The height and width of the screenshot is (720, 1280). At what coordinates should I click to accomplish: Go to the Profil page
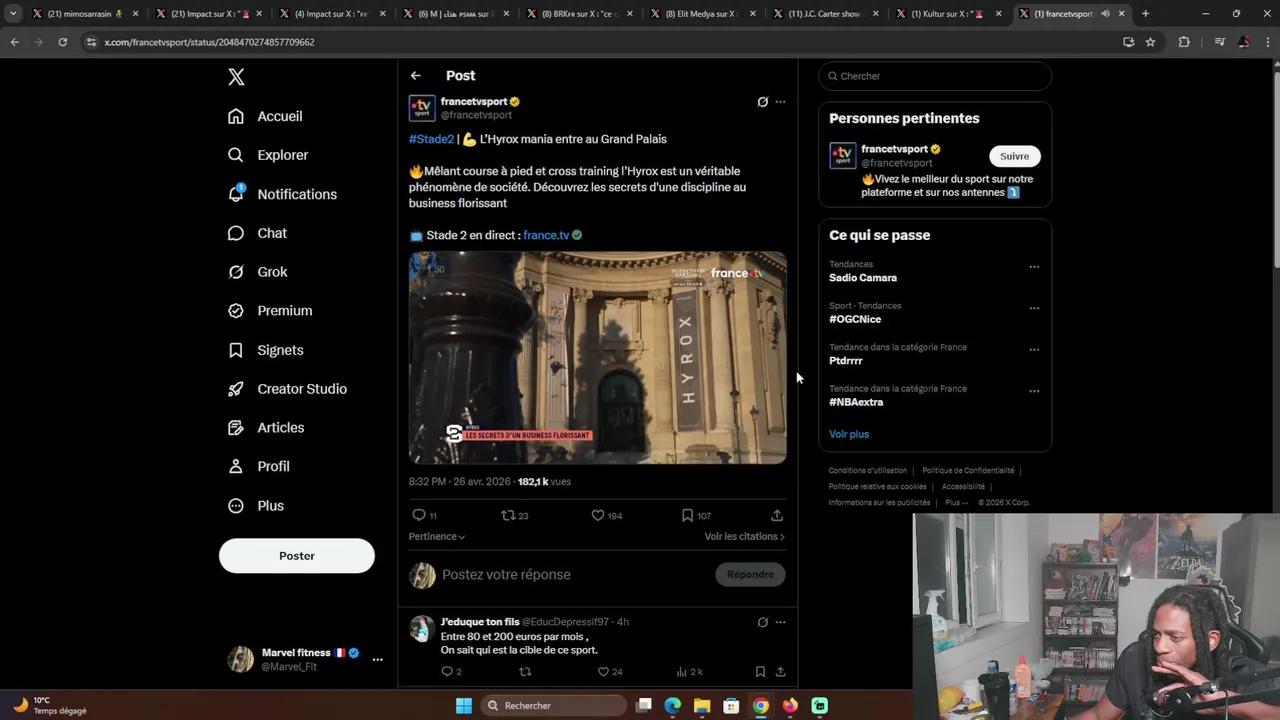(x=258, y=467)
